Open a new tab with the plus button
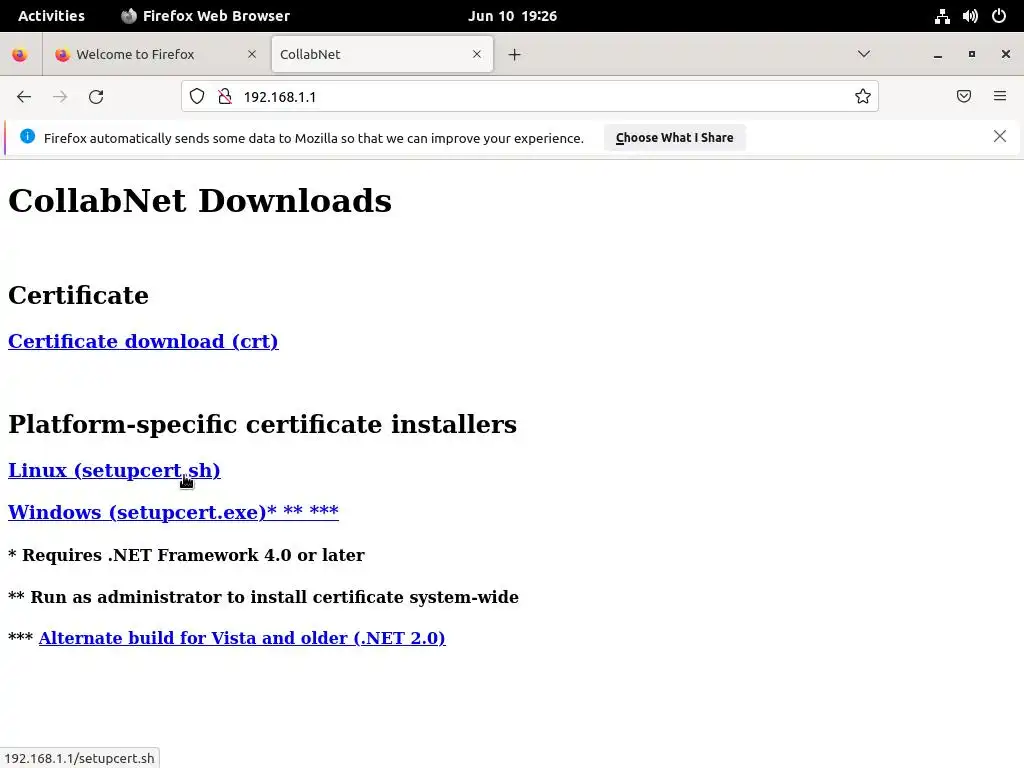Viewport: 1024px width, 768px height. [x=515, y=55]
